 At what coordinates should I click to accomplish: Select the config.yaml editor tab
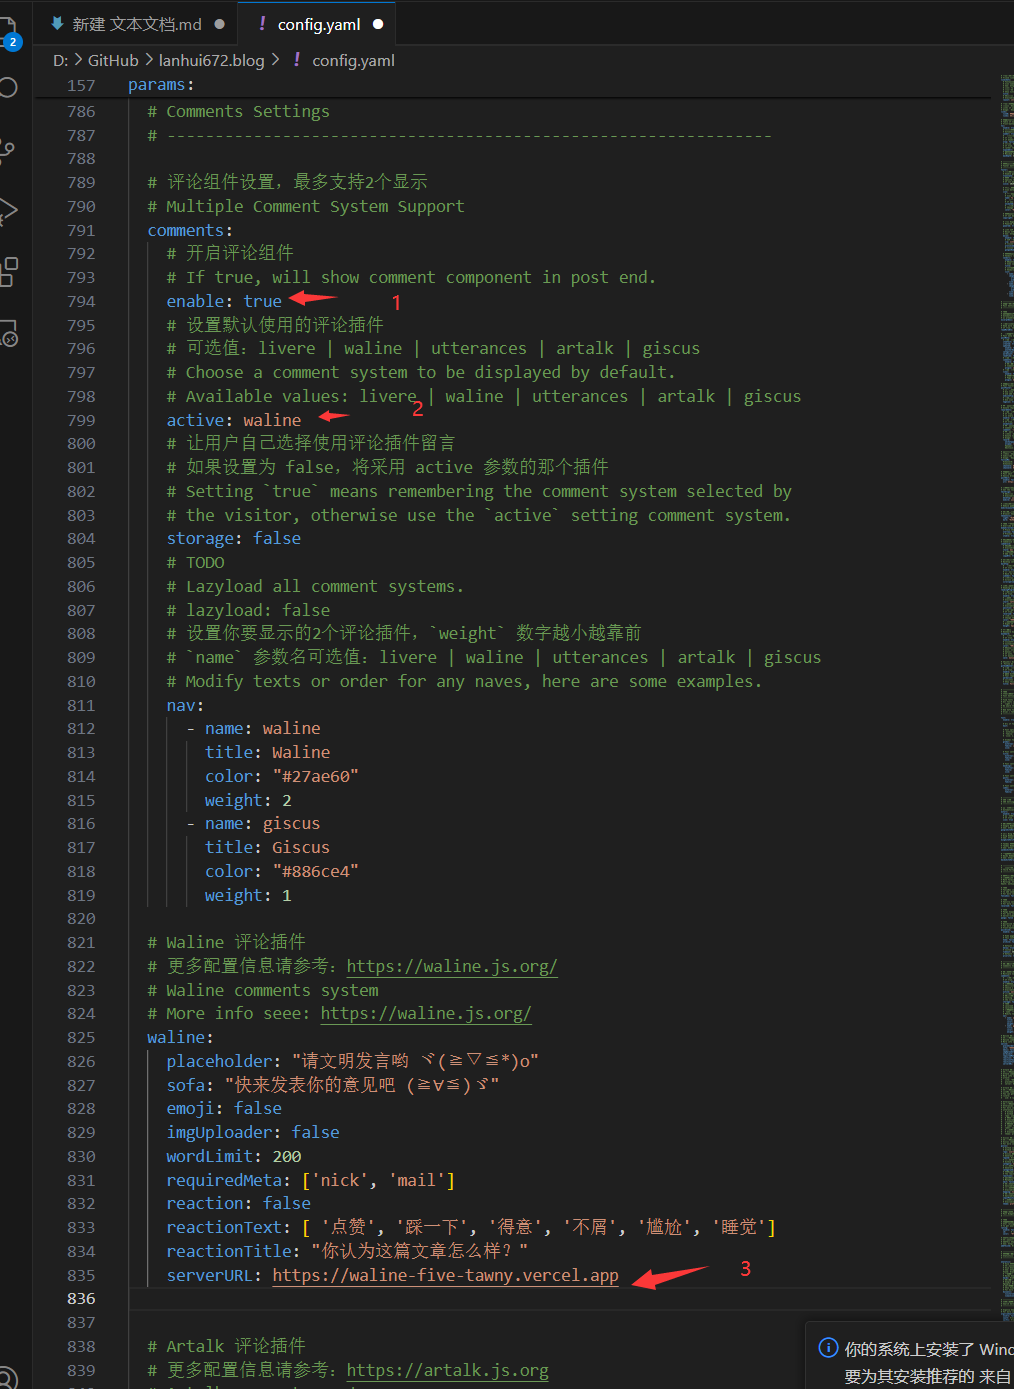318,24
